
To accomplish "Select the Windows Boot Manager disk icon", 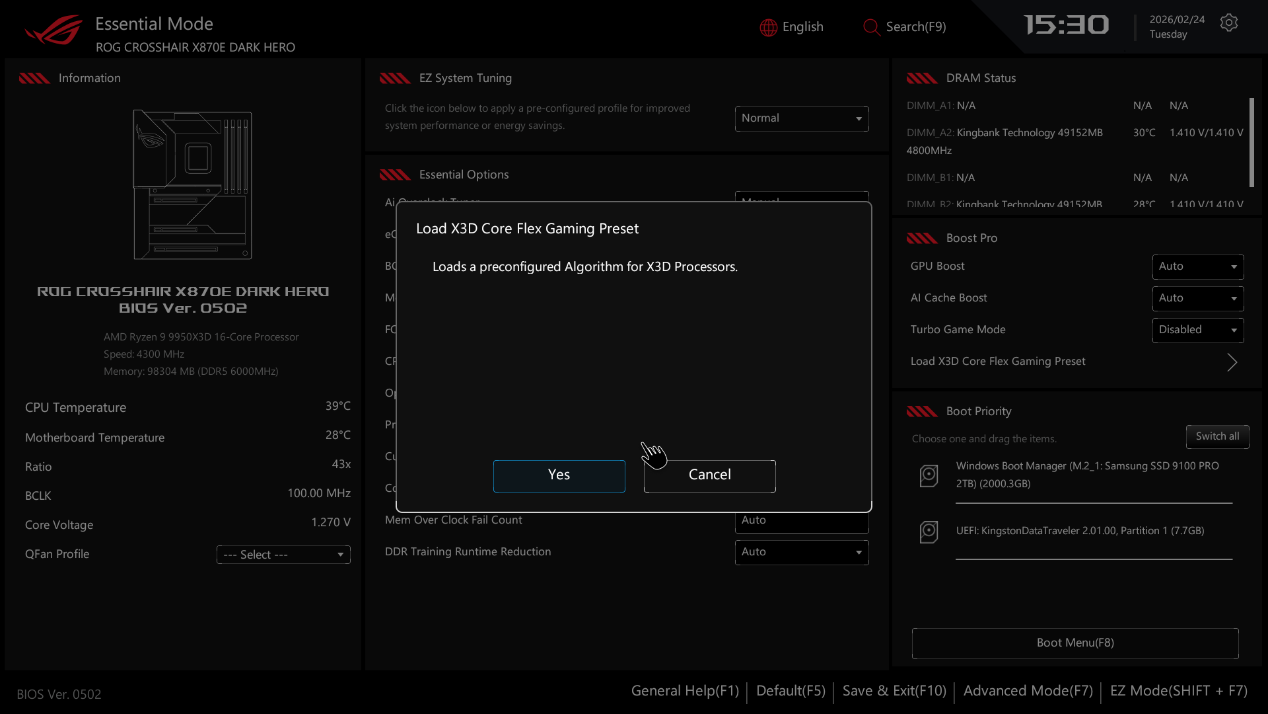I will click(929, 477).
